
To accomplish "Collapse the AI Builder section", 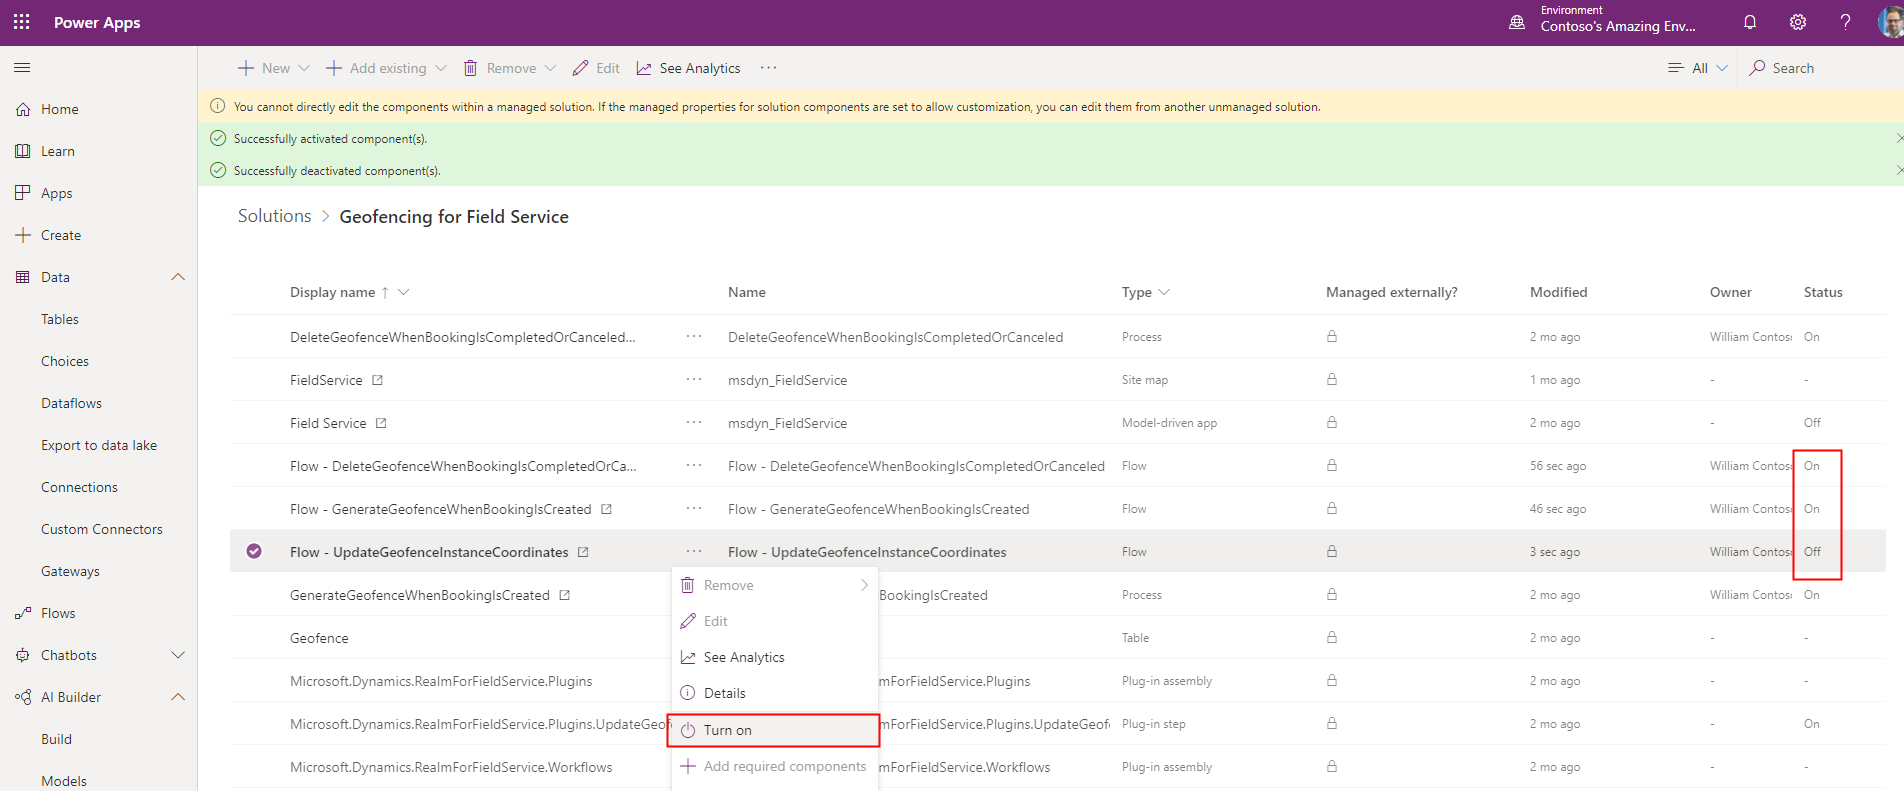I will (x=178, y=697).
